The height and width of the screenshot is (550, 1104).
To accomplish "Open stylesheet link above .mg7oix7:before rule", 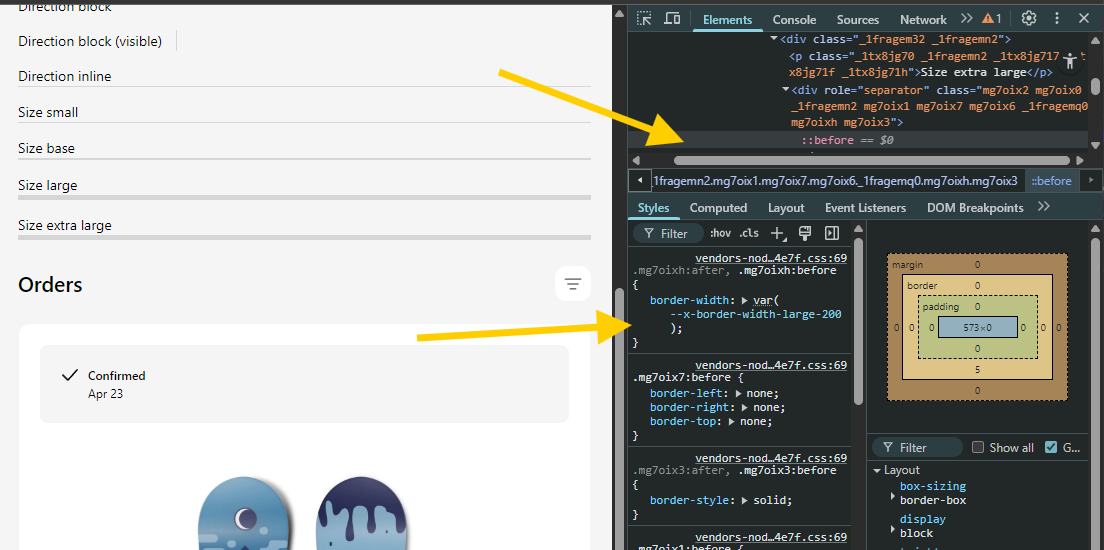I will coord(770,365).
